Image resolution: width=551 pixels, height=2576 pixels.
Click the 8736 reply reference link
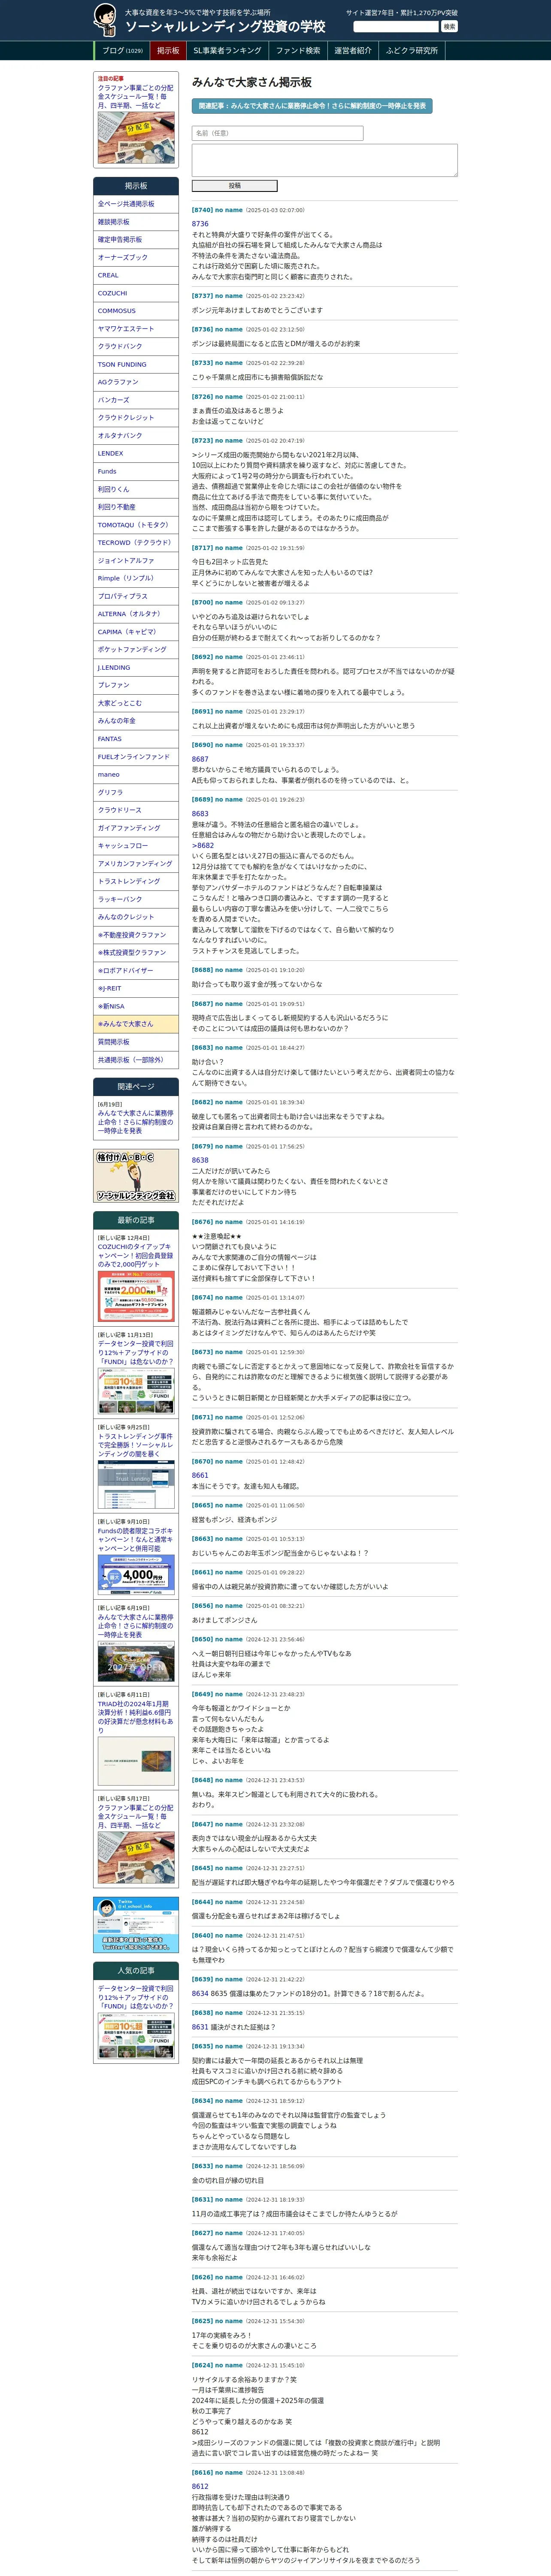200,224
